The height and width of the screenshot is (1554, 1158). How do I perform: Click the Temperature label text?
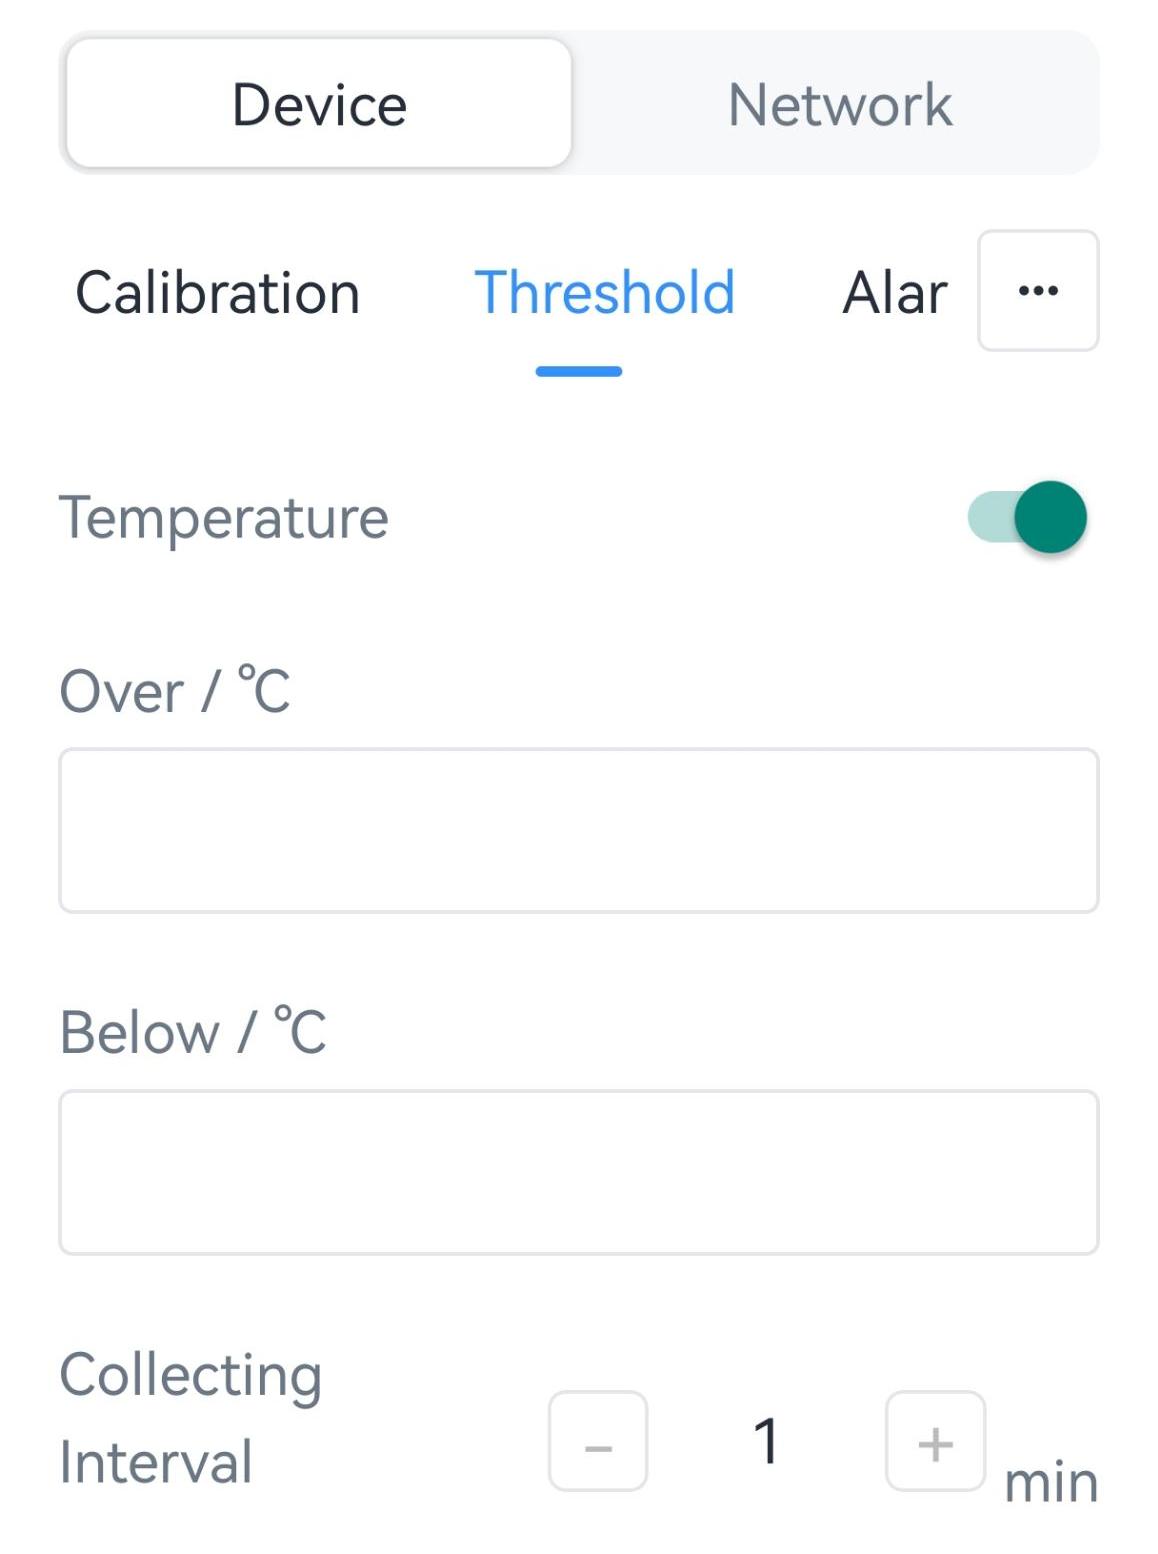point(223,518)
